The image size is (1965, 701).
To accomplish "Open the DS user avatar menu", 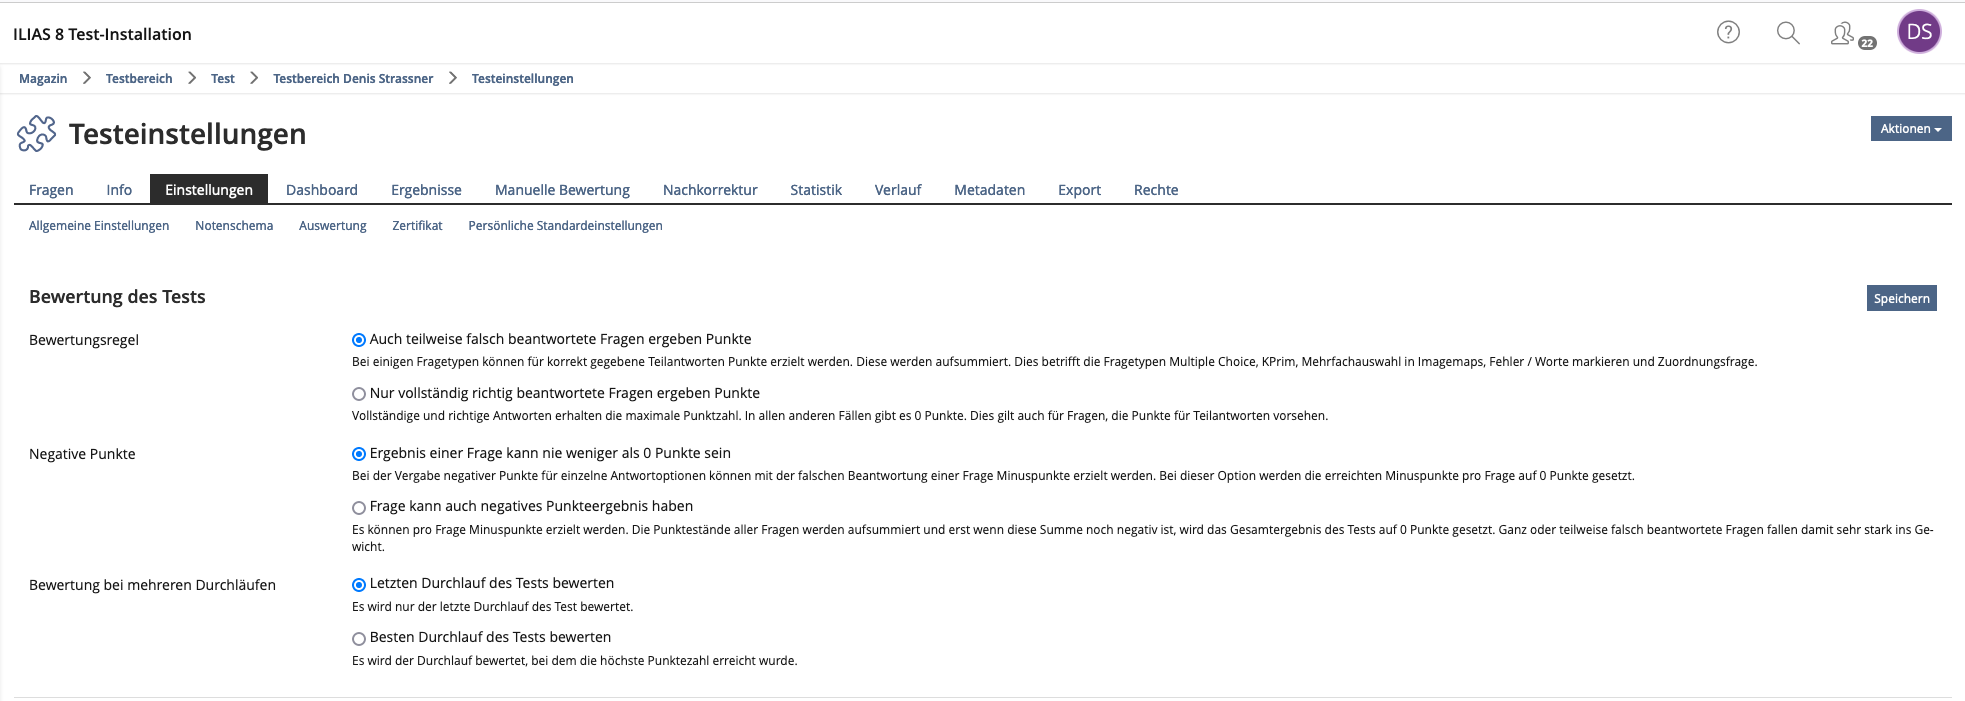I will 1919,32.
